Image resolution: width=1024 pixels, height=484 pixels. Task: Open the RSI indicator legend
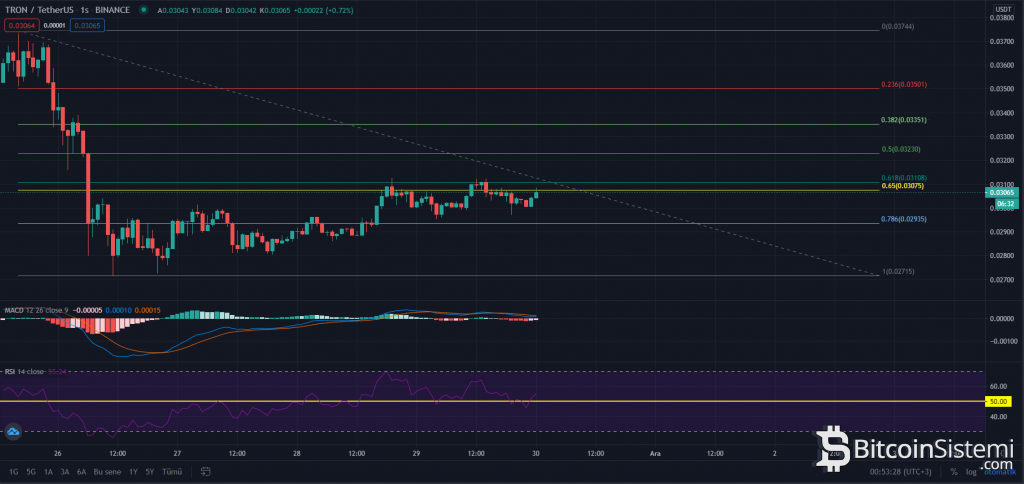pyautogui.click(x=24, y=371)
